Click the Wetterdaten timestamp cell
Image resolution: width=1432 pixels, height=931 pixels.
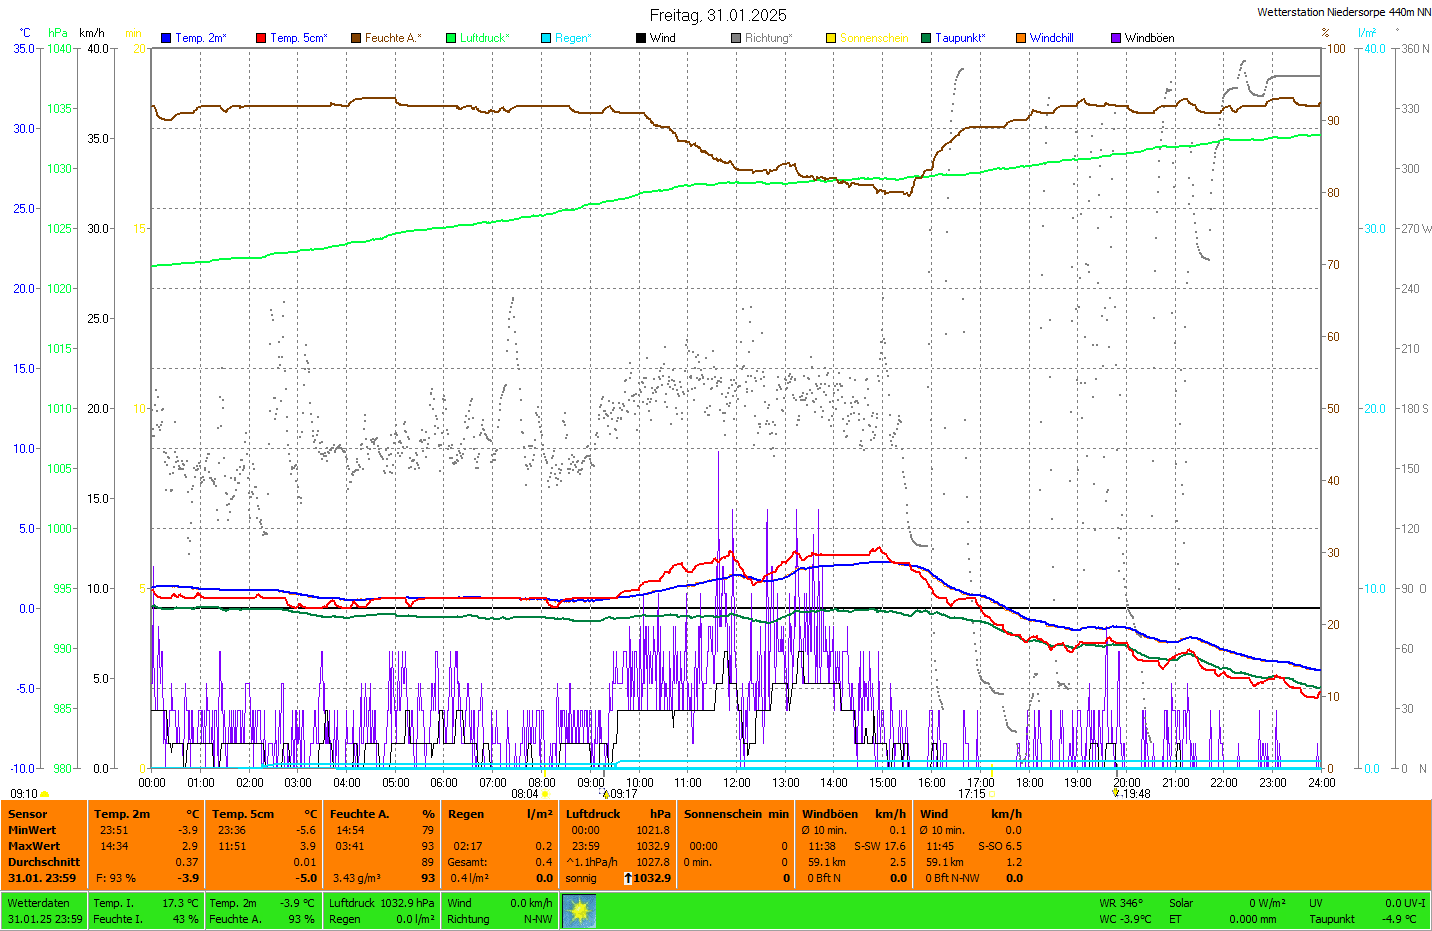click(x=44, y=911)
